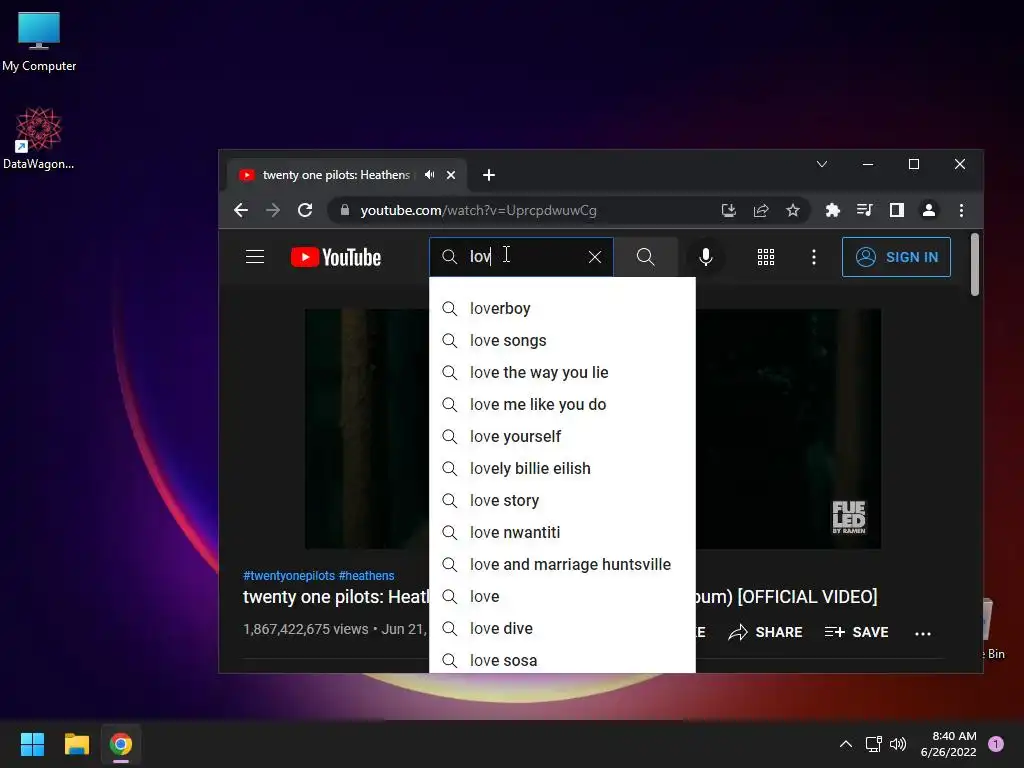
Task: Click the Chrome forward arrow
Action: coord(273,210)
